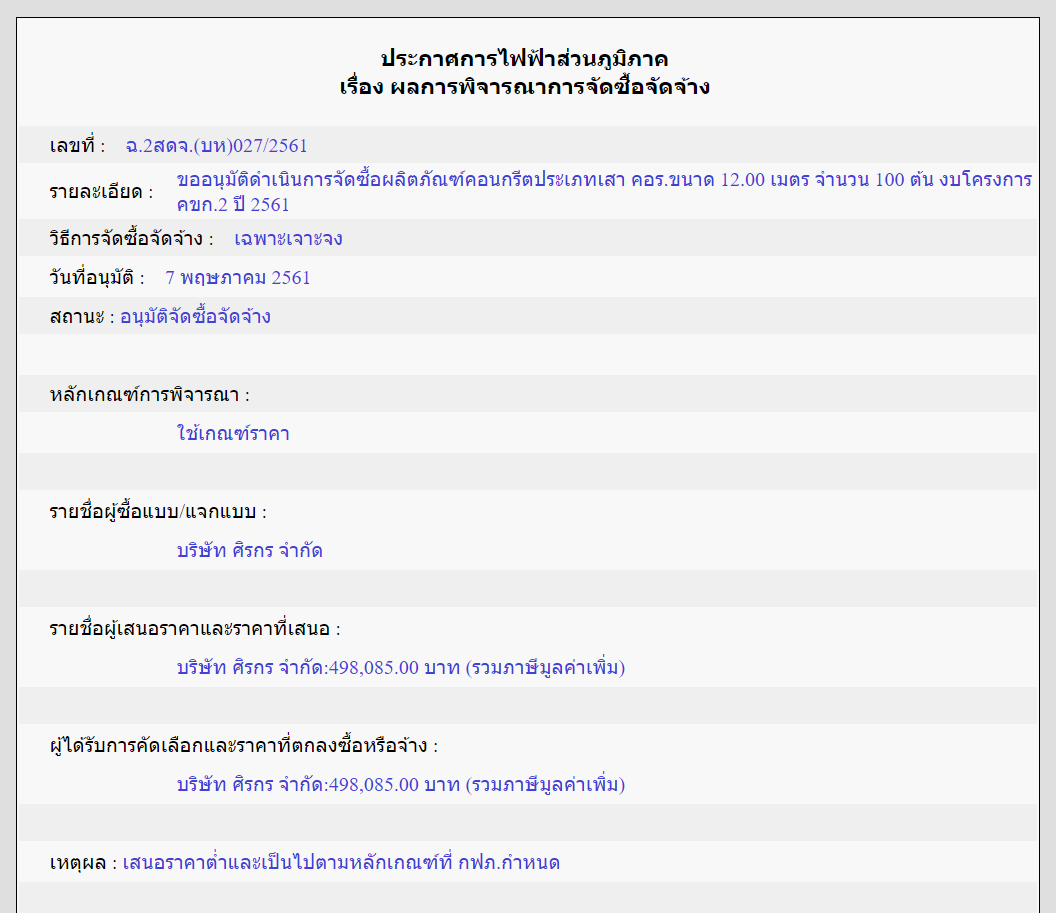This screenshot has width=1056, height=913.
Task: Select บริษัท ศิรกร จำกัด under ผู้ซื้อแบบ
Action: pos(250,550)
